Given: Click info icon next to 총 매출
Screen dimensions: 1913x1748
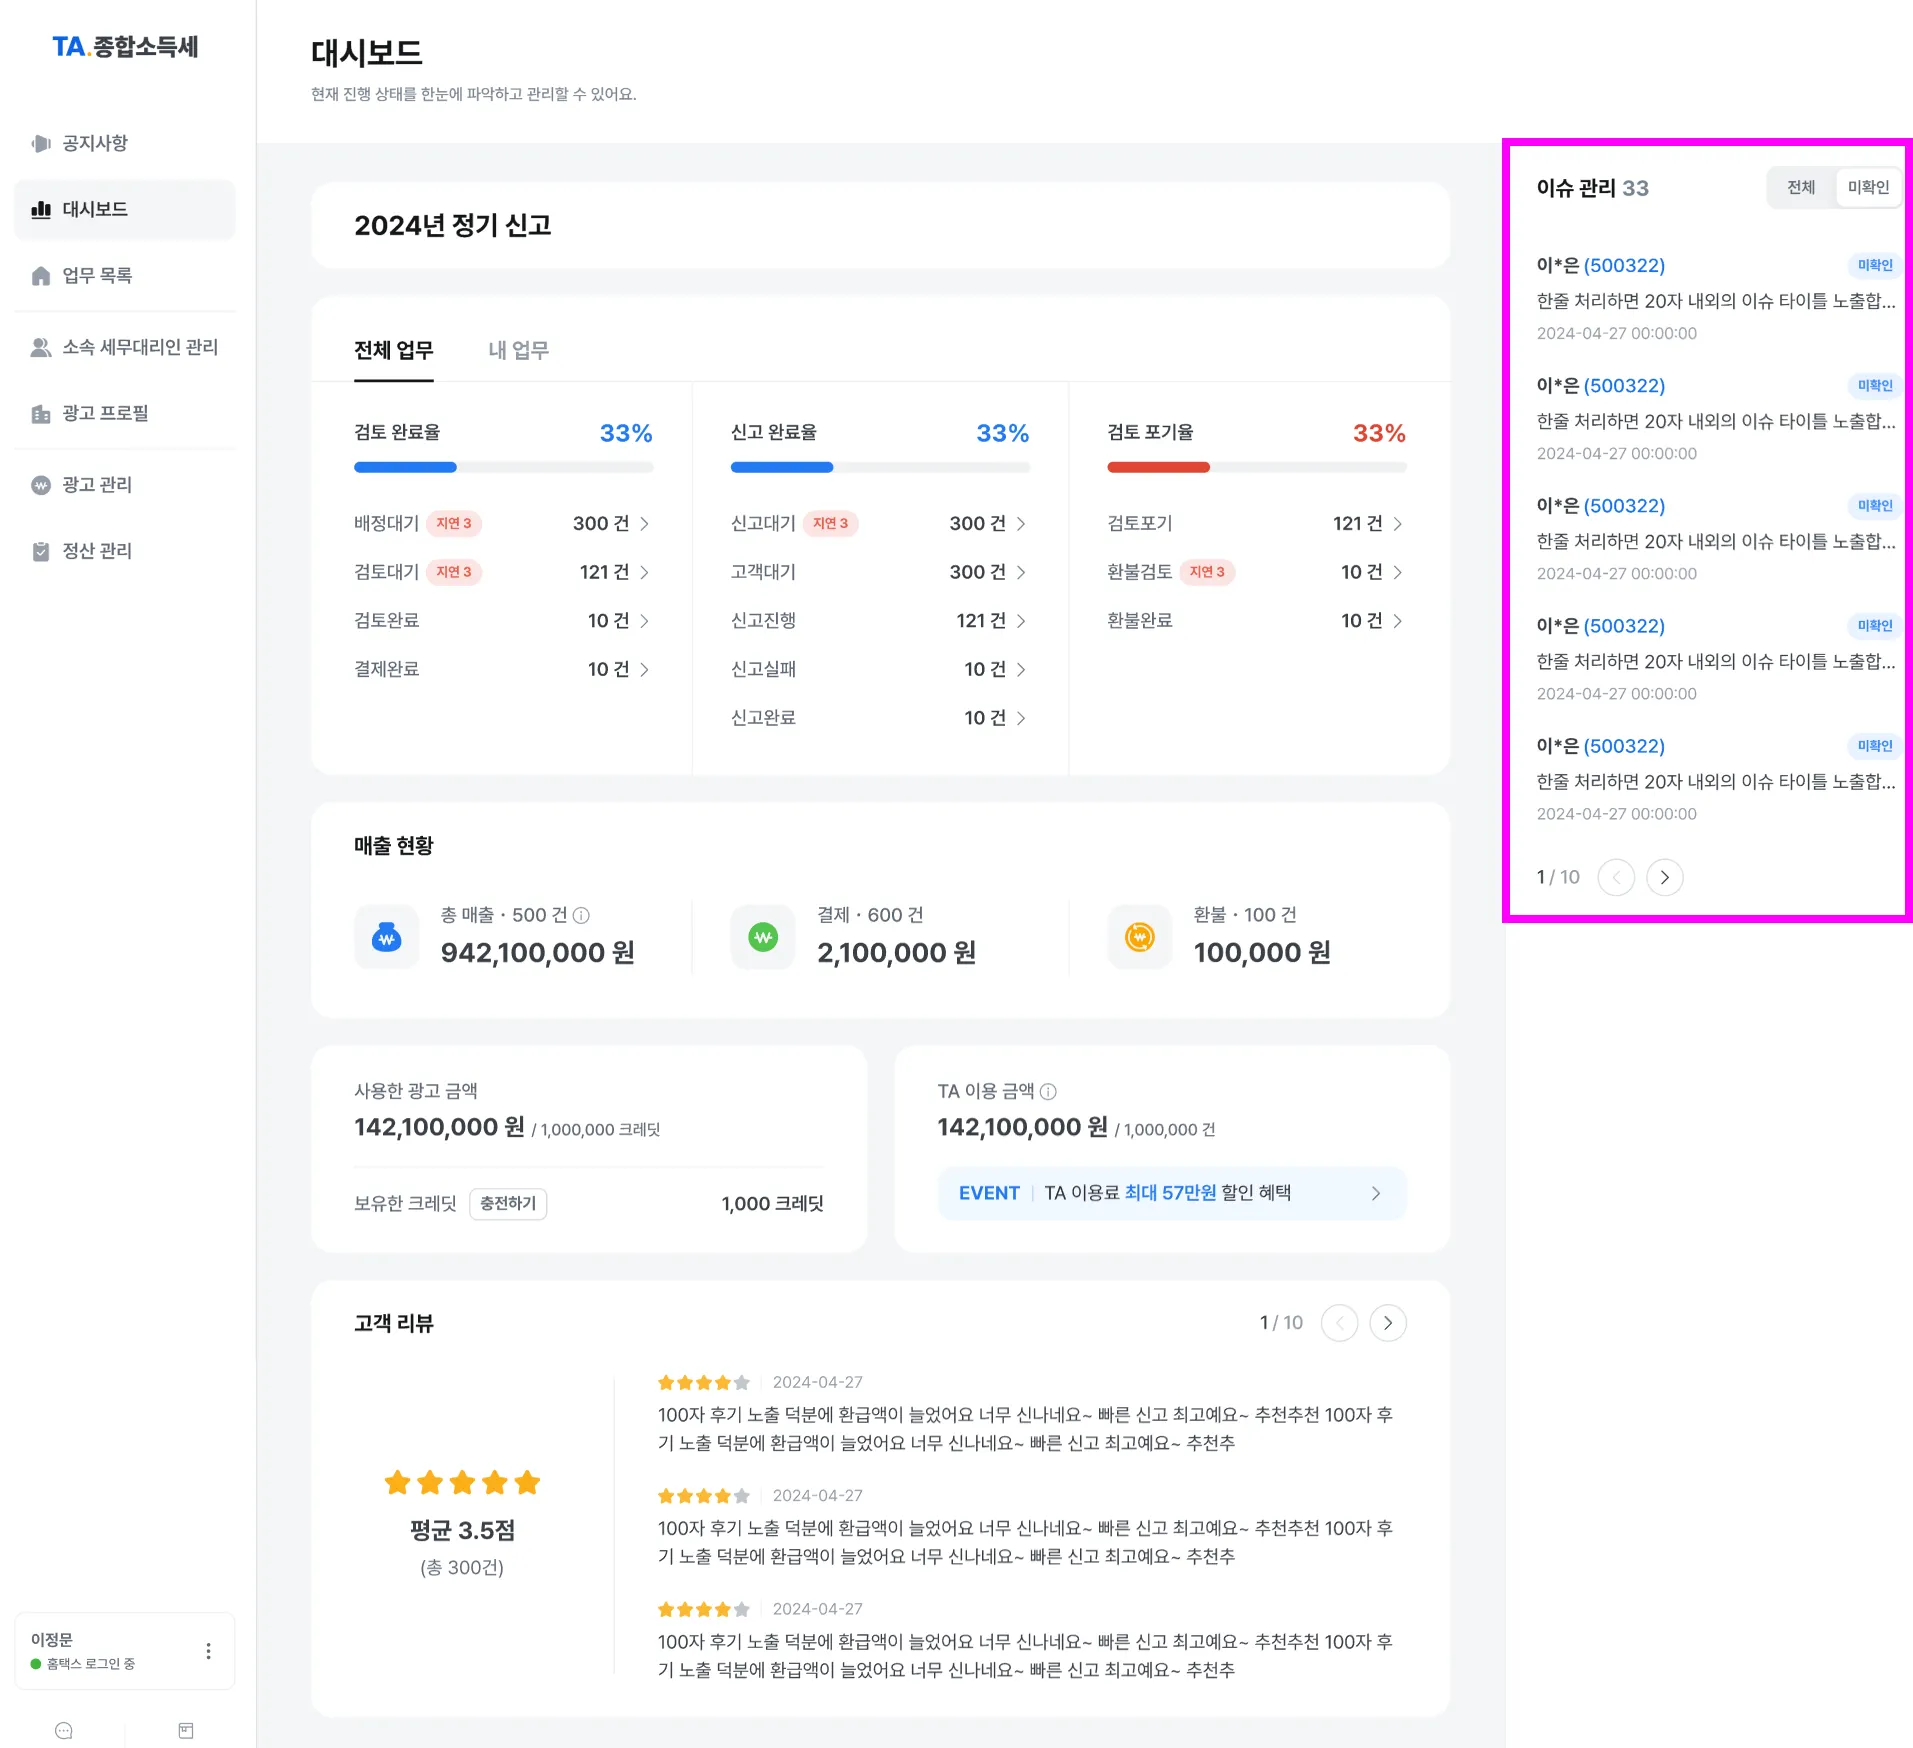Looking at the screenshot, I should [x=581, y=915].
